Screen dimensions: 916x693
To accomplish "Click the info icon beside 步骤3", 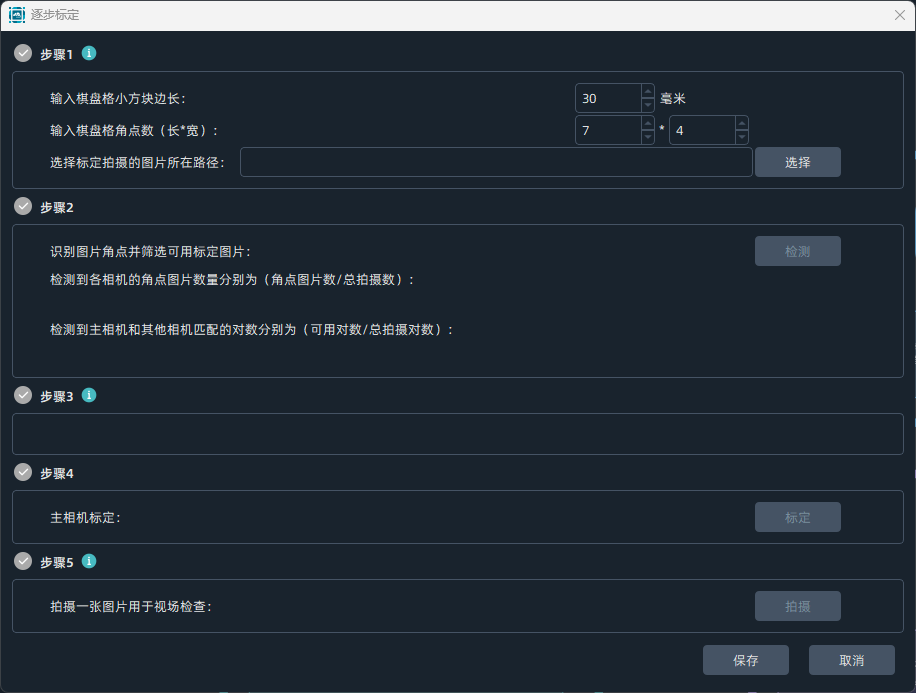I will pos(89,395).
